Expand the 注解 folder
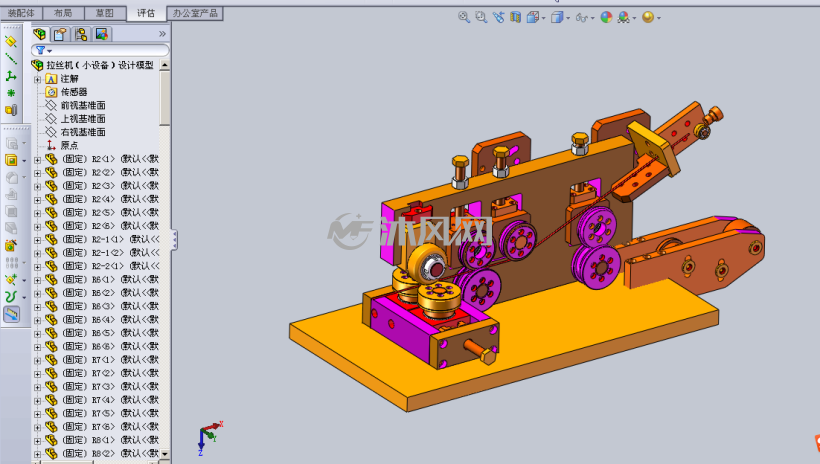820x464 pixels. coord(38,79)
